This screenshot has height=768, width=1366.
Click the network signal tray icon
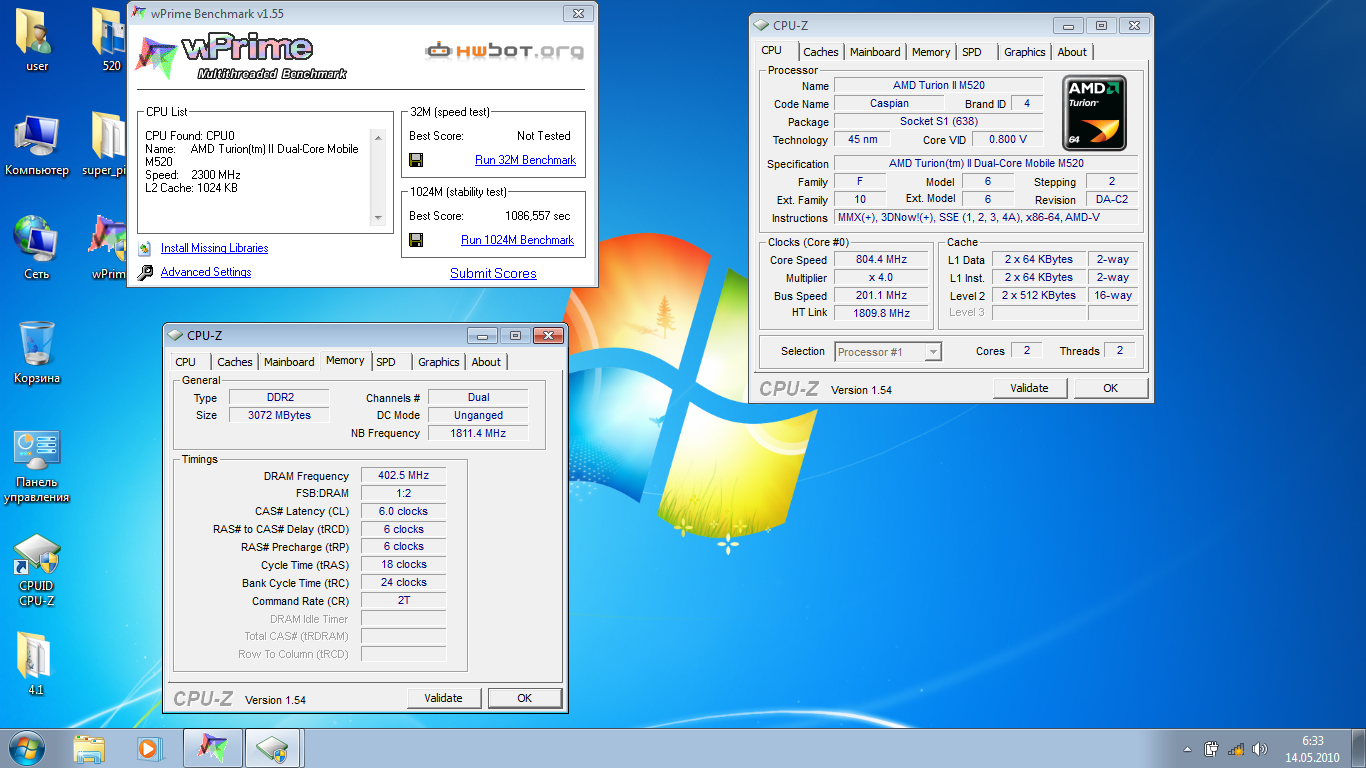coord(1236,748)
